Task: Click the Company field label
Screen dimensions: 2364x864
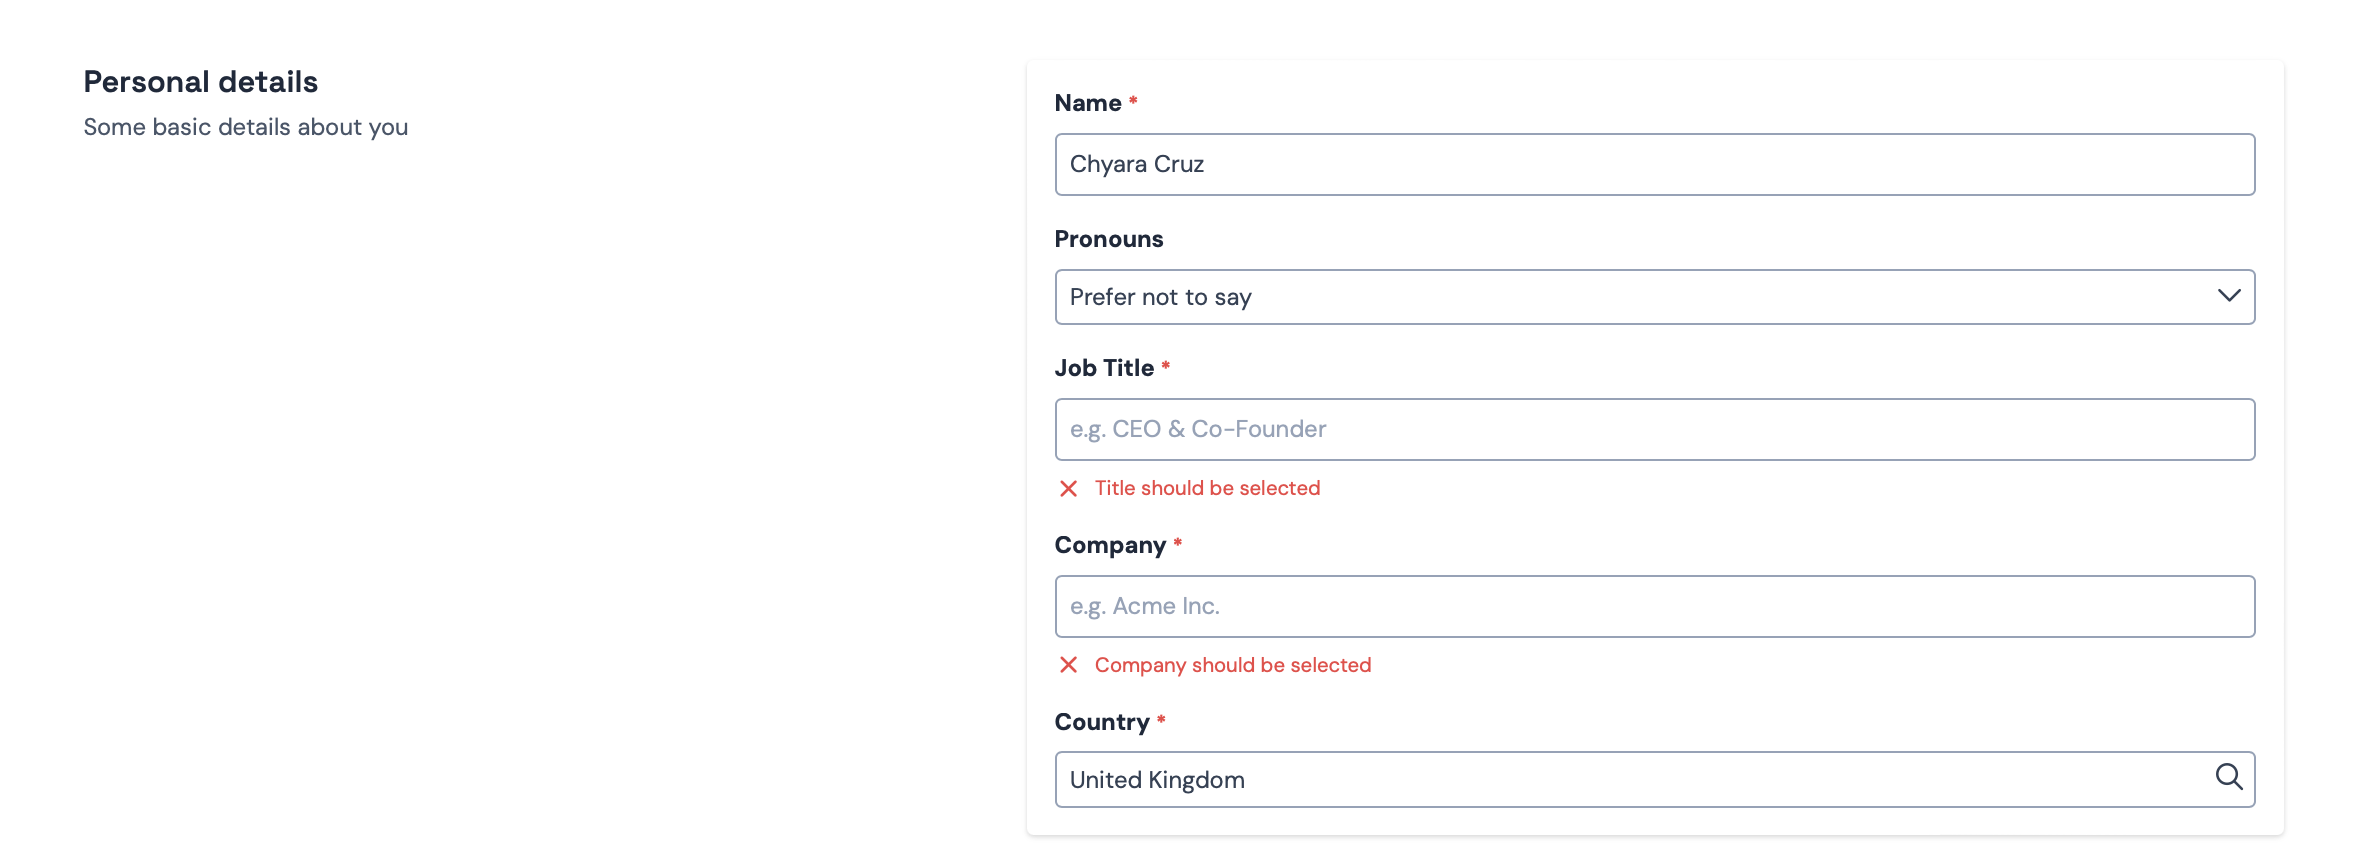Action: click(x=1110, y=545)
